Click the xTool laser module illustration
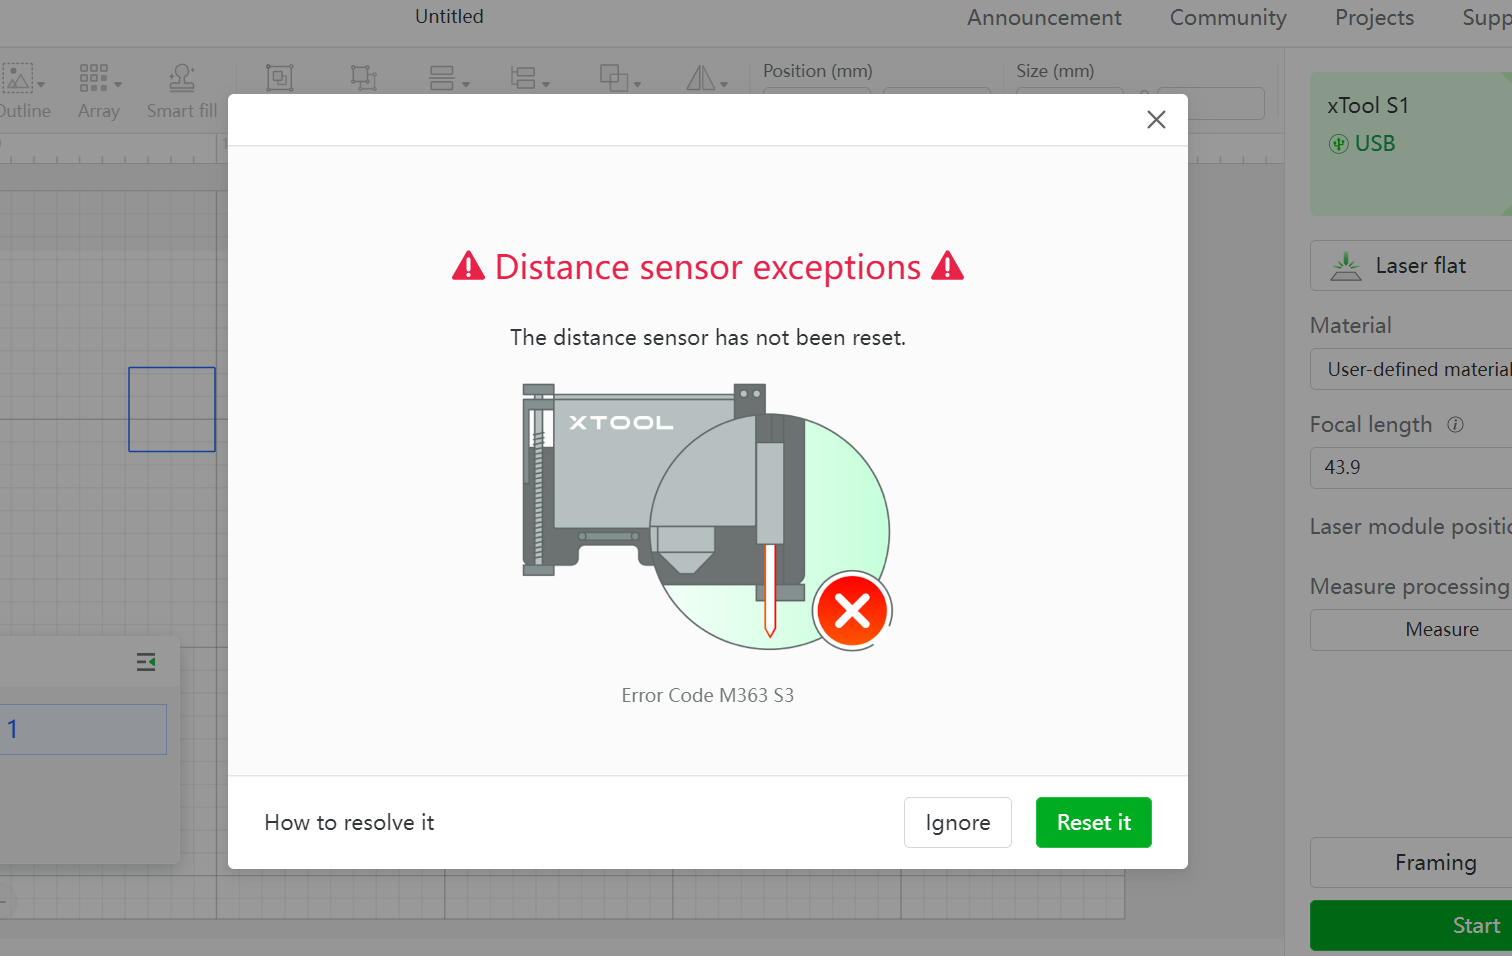 click(707, 517)
